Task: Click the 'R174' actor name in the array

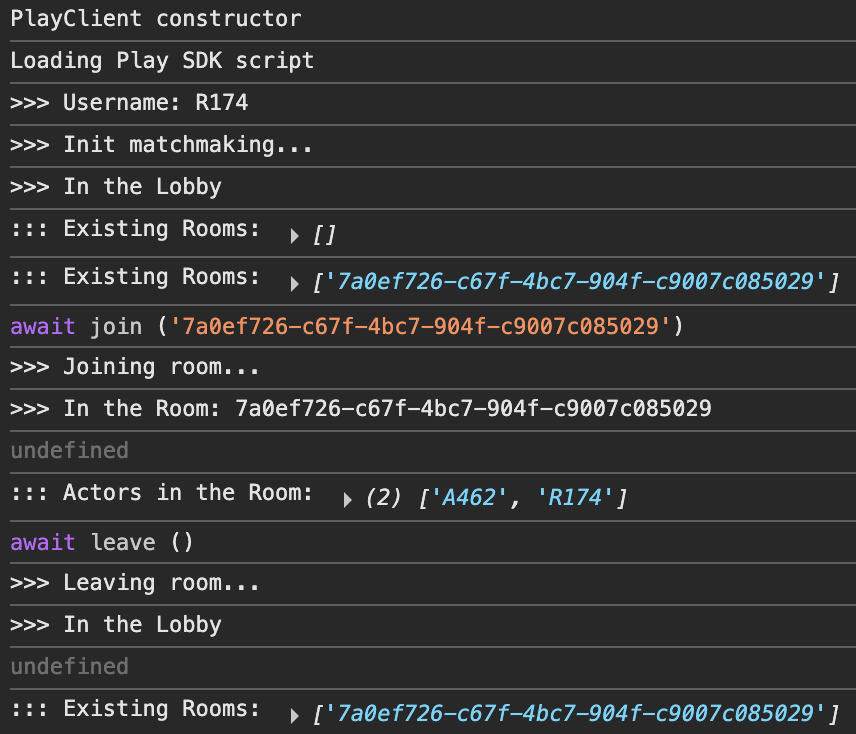Action: point(580,498)
